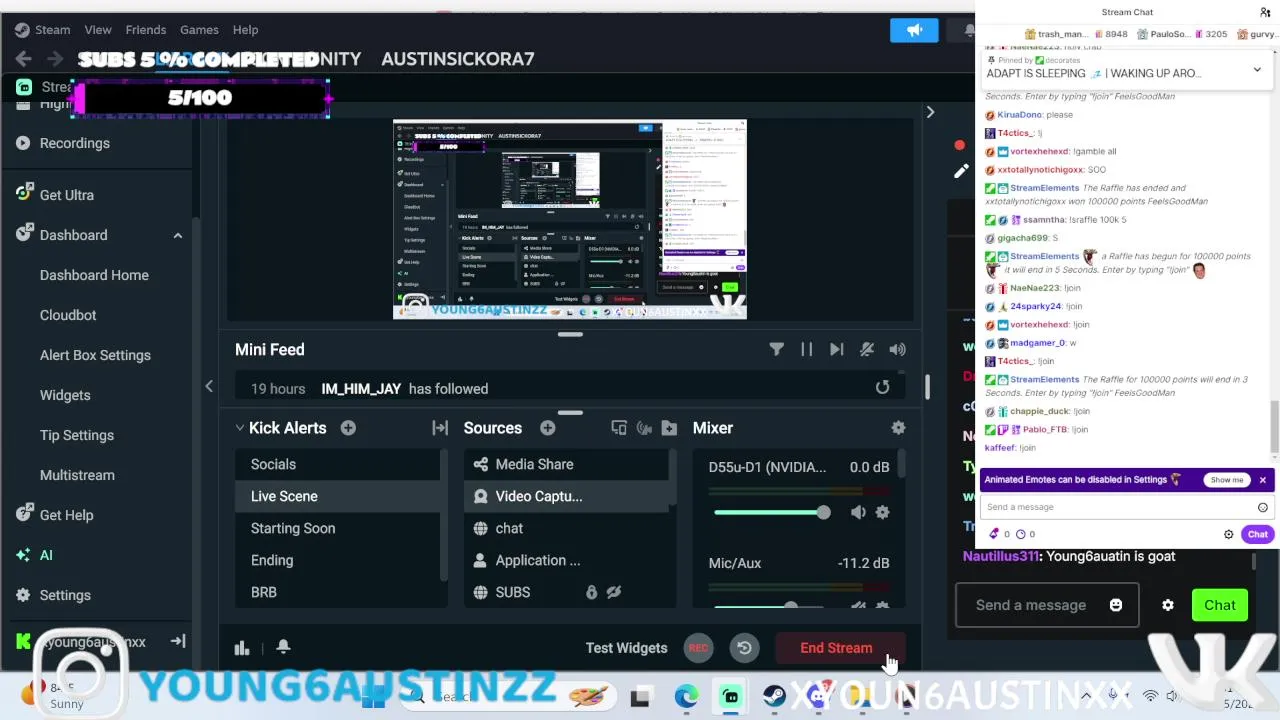Open the source device icon in Sources header
Image resolution: width=1280 pixels, height=720 pixels.
(x=619, y=428)
